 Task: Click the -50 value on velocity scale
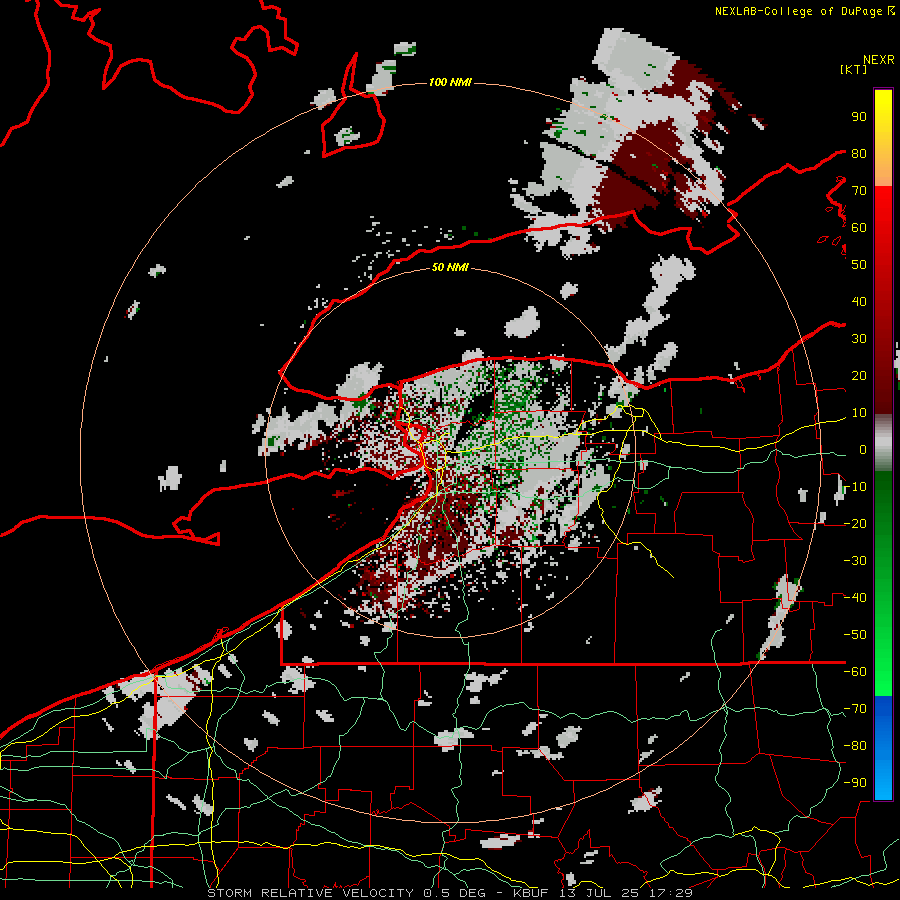click(855, 635)
